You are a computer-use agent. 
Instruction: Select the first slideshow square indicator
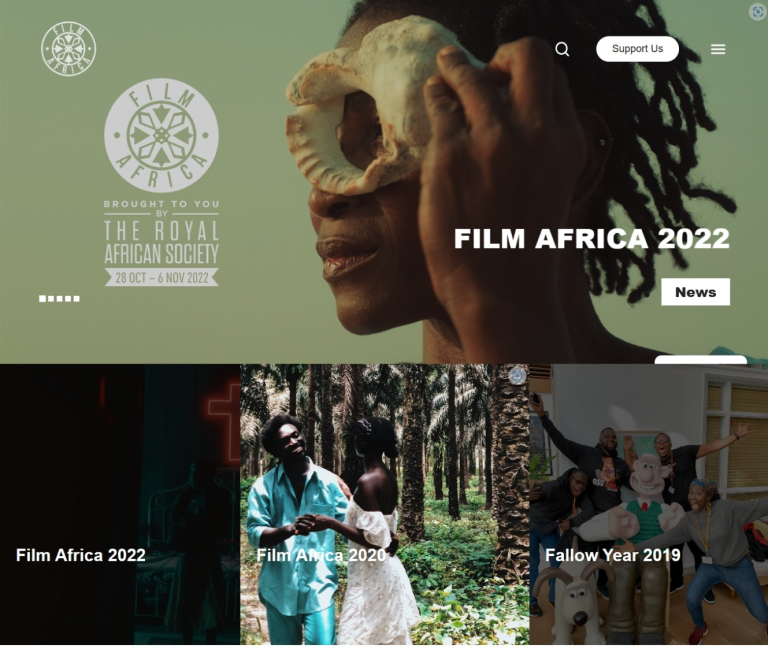pyautogui.click(x=43, y=299)
